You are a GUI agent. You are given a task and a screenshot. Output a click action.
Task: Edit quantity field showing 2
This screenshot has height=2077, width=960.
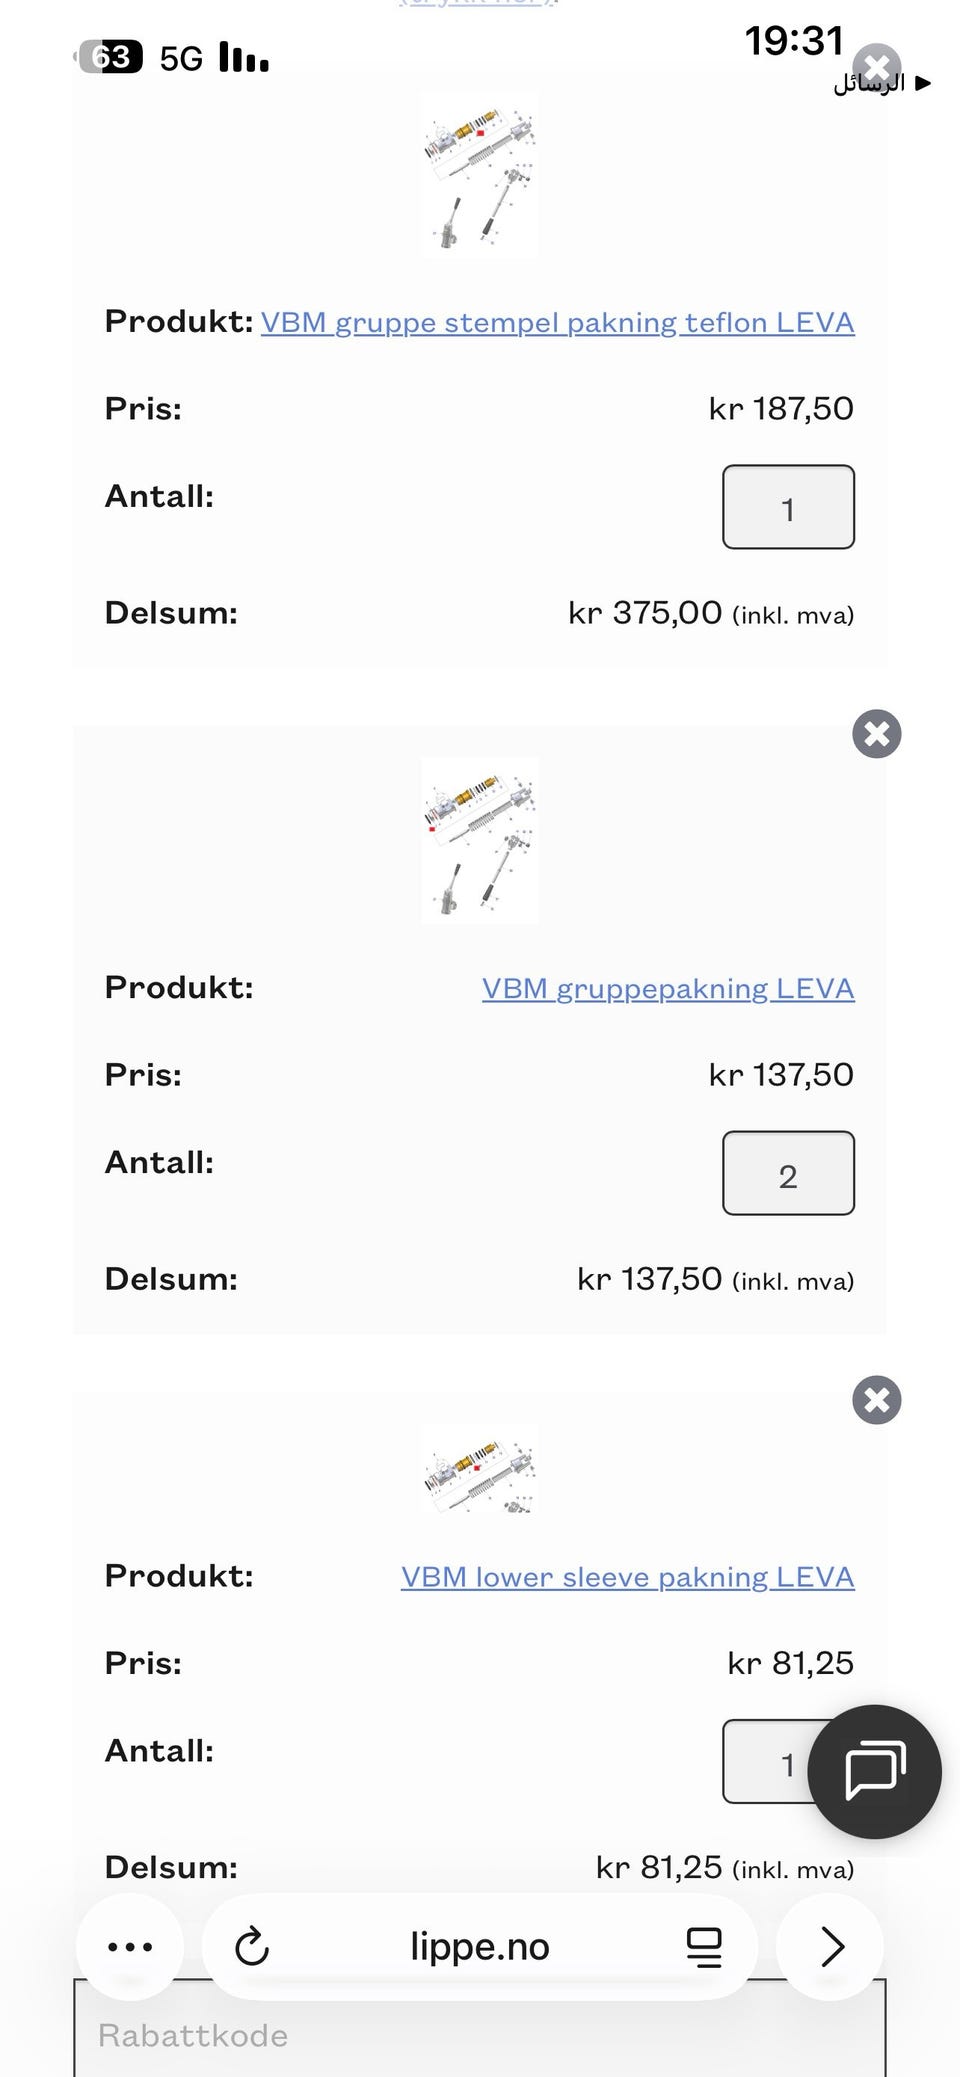pyautogui.click(x=787, y=1173)
